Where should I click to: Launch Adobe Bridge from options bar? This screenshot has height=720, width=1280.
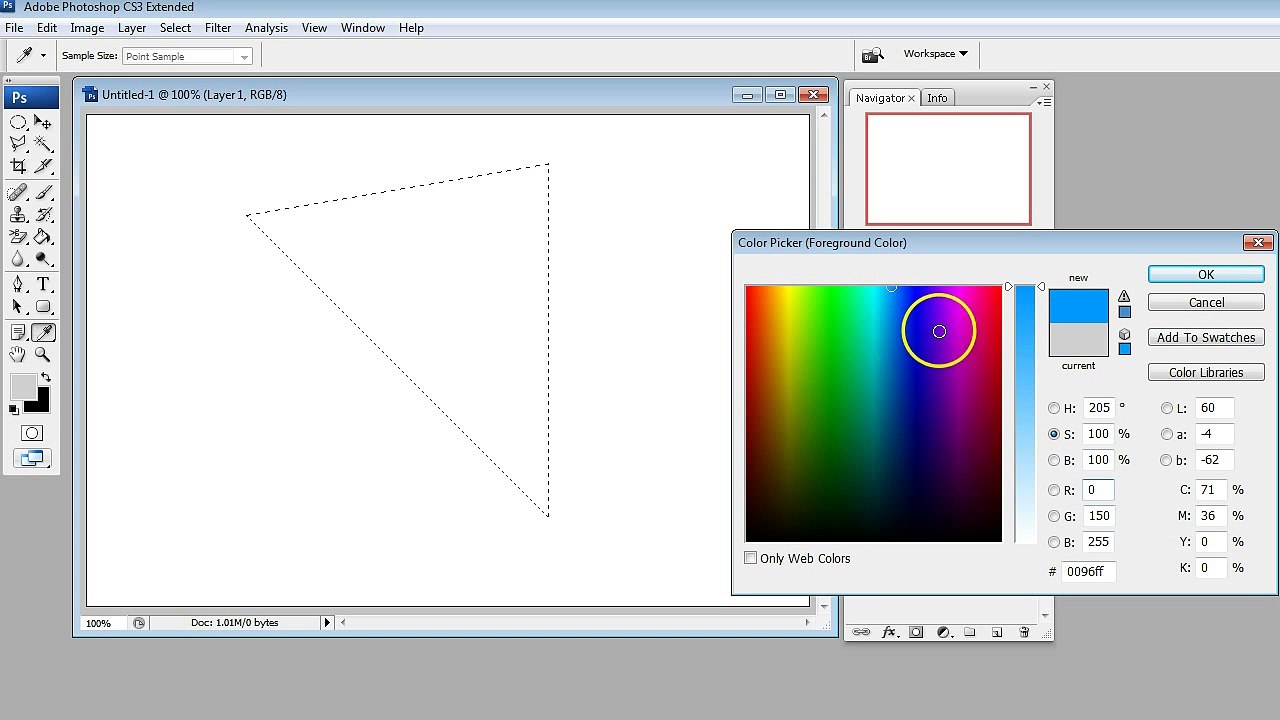873,56
